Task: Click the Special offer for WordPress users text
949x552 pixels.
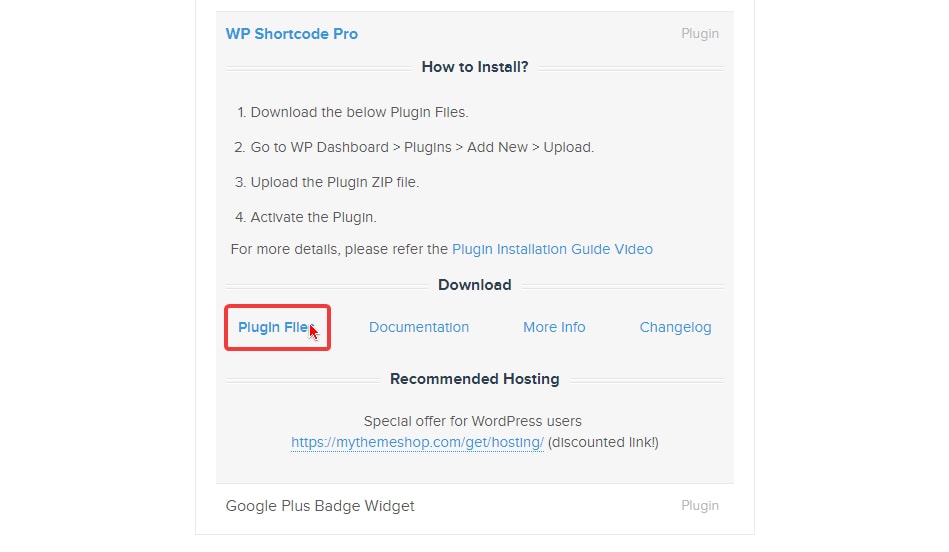Action: [473, 421]
